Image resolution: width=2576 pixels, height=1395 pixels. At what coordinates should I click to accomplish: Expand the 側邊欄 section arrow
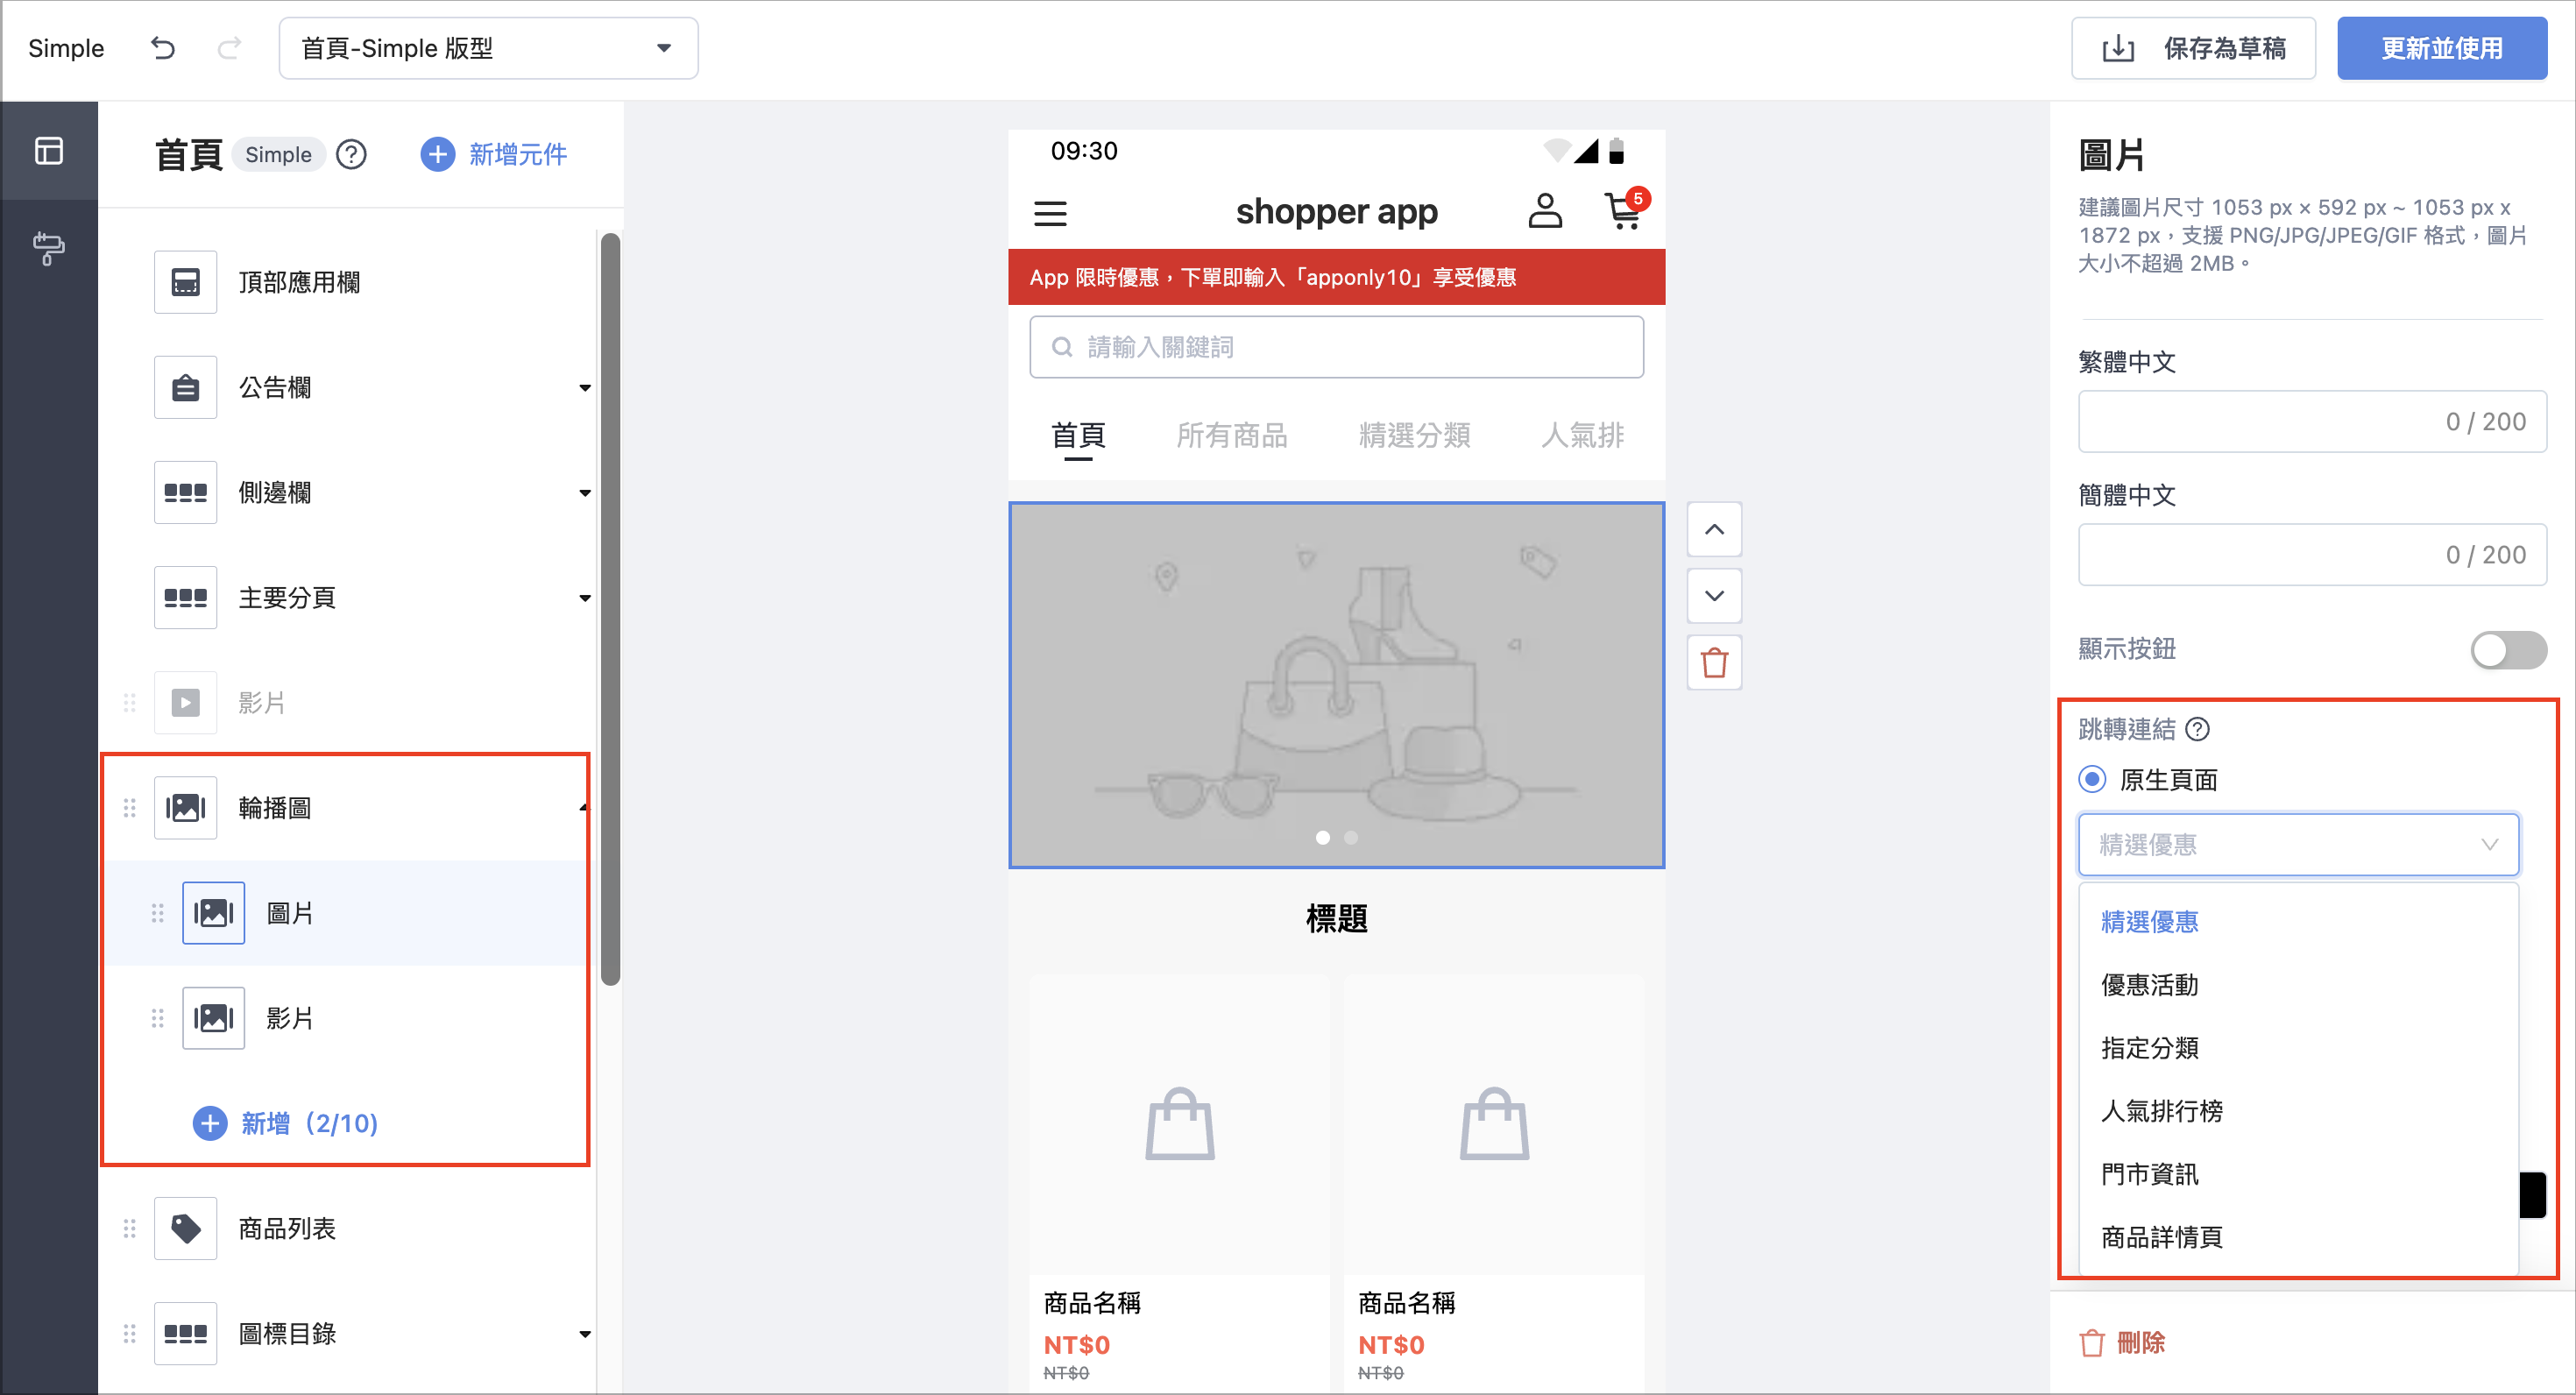click(585, 493)
